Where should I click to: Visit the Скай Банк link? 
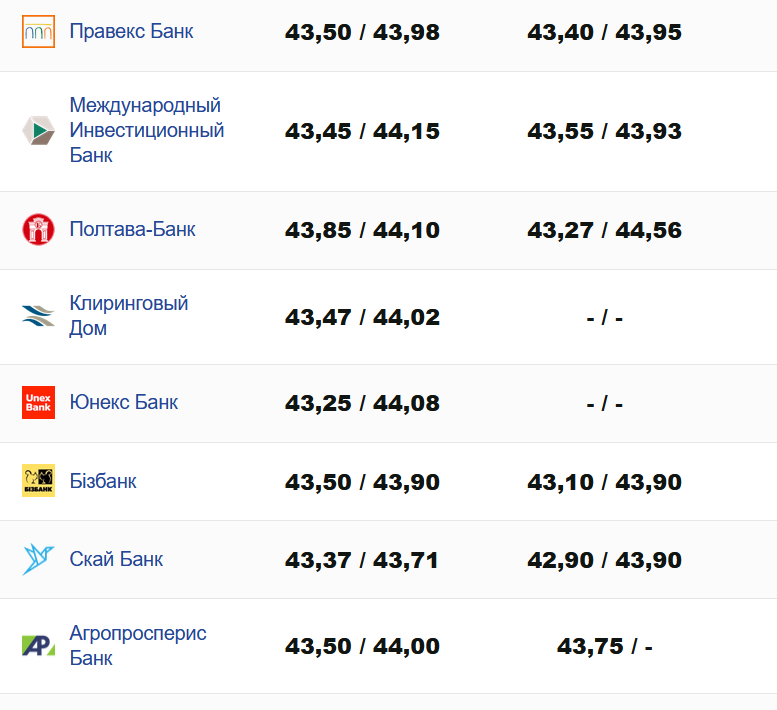pos(116,559)
